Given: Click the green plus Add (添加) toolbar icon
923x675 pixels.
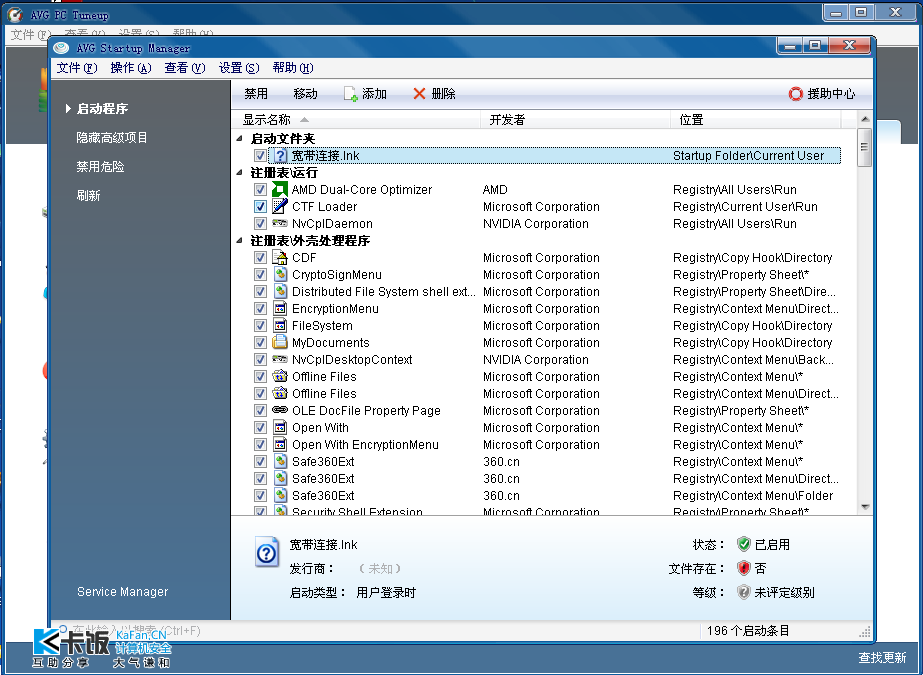Looking at the screenshot, I should [351, 94].
